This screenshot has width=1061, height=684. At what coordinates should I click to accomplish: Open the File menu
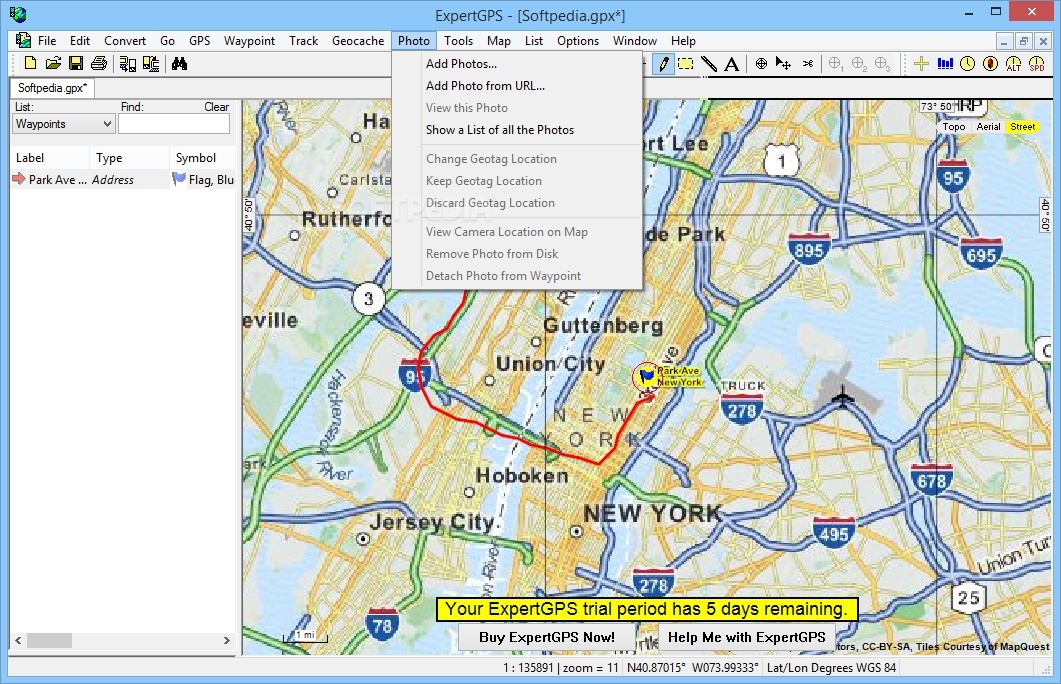(47, 41)
